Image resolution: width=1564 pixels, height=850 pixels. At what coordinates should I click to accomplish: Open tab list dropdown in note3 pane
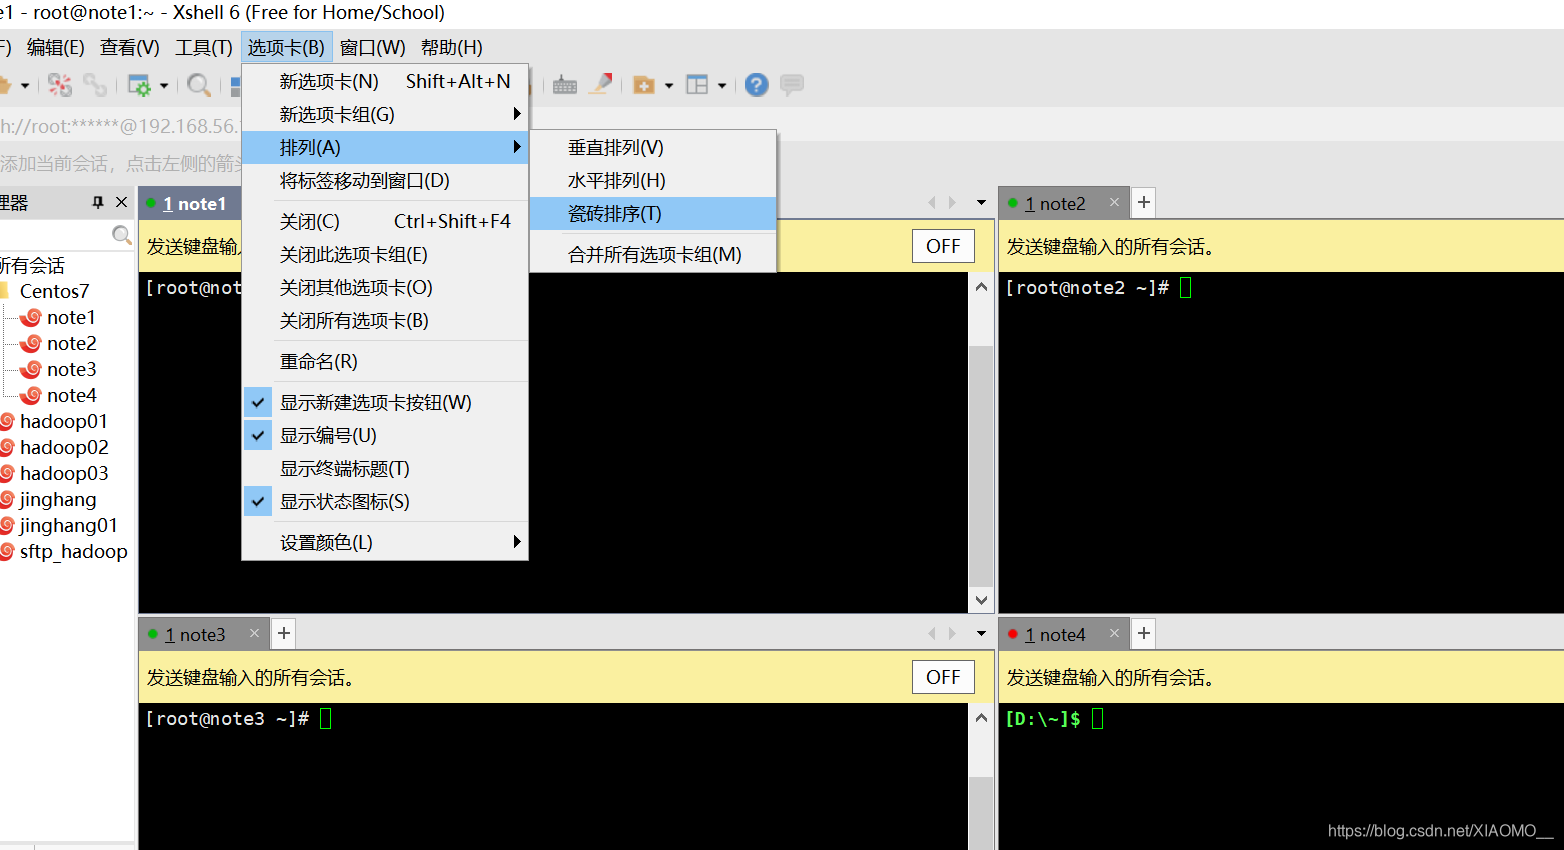[x=981, y=633]
